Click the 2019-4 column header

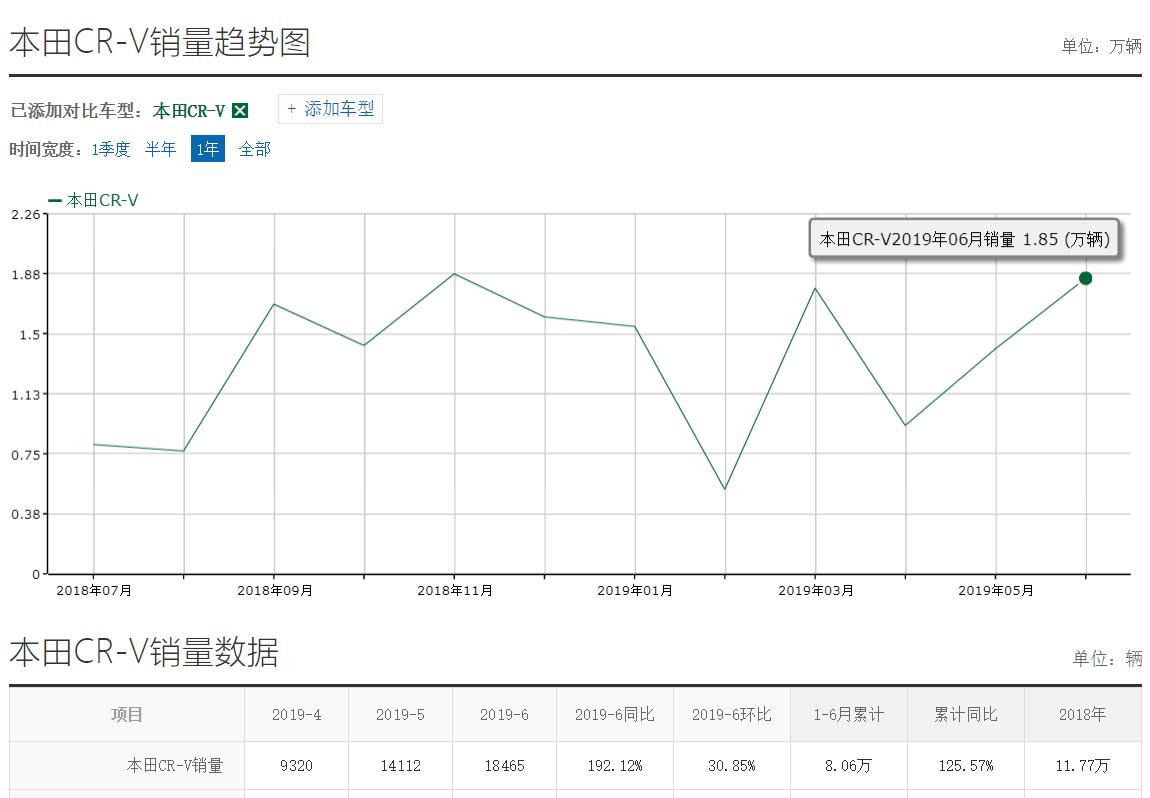296,714
